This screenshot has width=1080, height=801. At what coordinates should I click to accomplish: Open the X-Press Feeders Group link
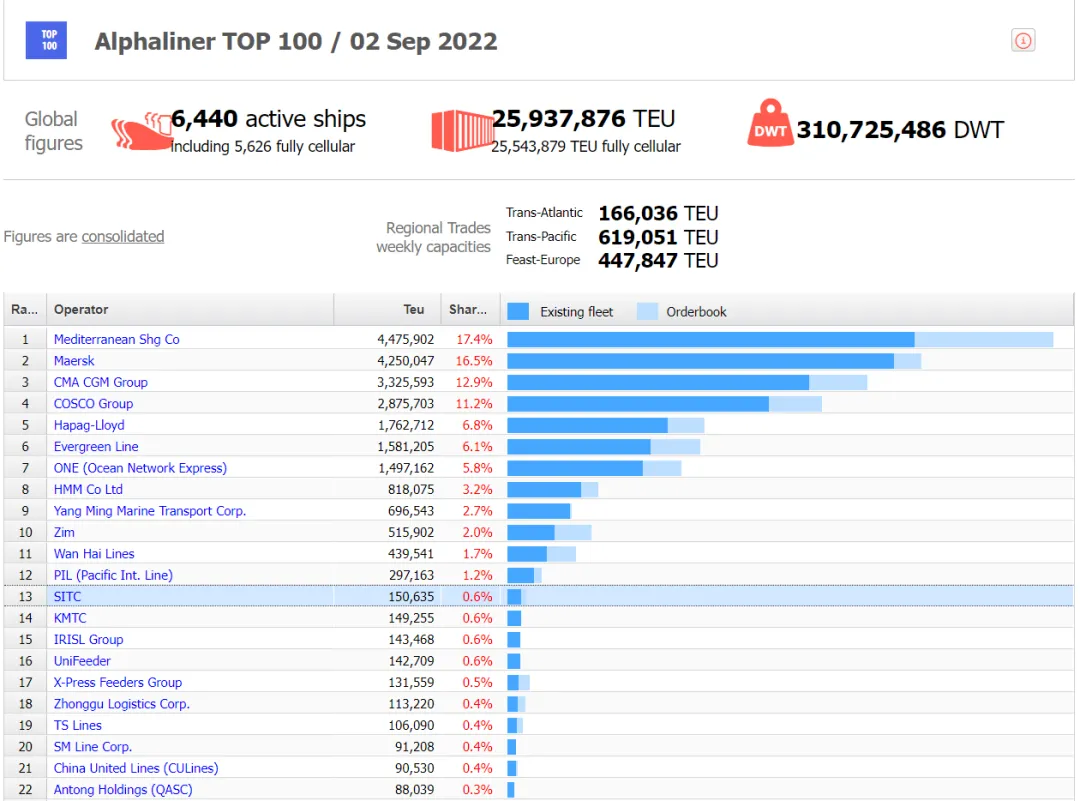click(x=118, y=682)
